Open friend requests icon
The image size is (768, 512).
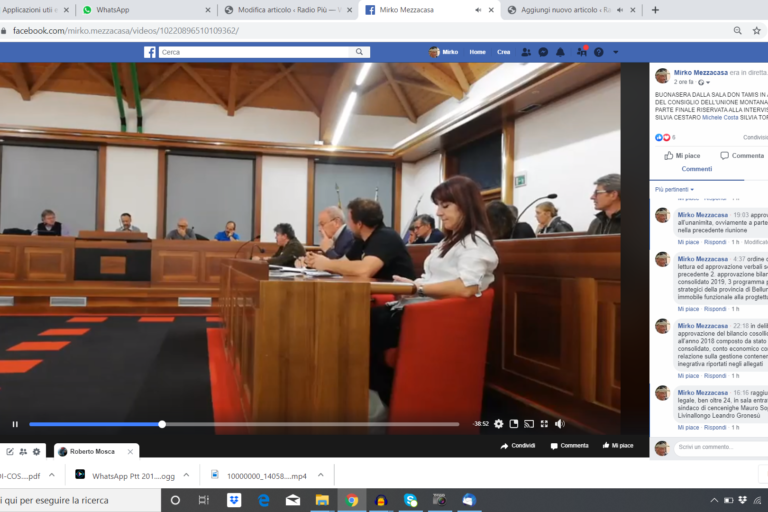pos(526,52)
